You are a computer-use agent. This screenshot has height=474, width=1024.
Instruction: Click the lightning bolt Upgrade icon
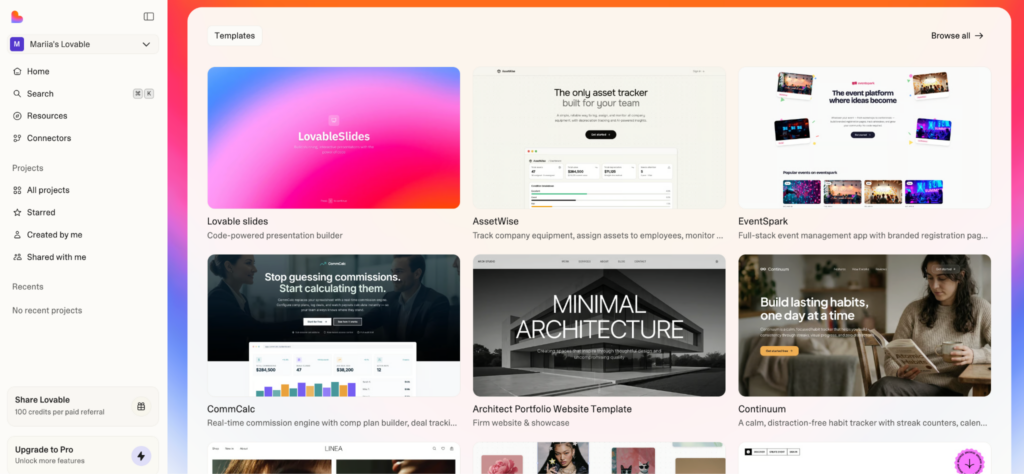pos(141,455)
